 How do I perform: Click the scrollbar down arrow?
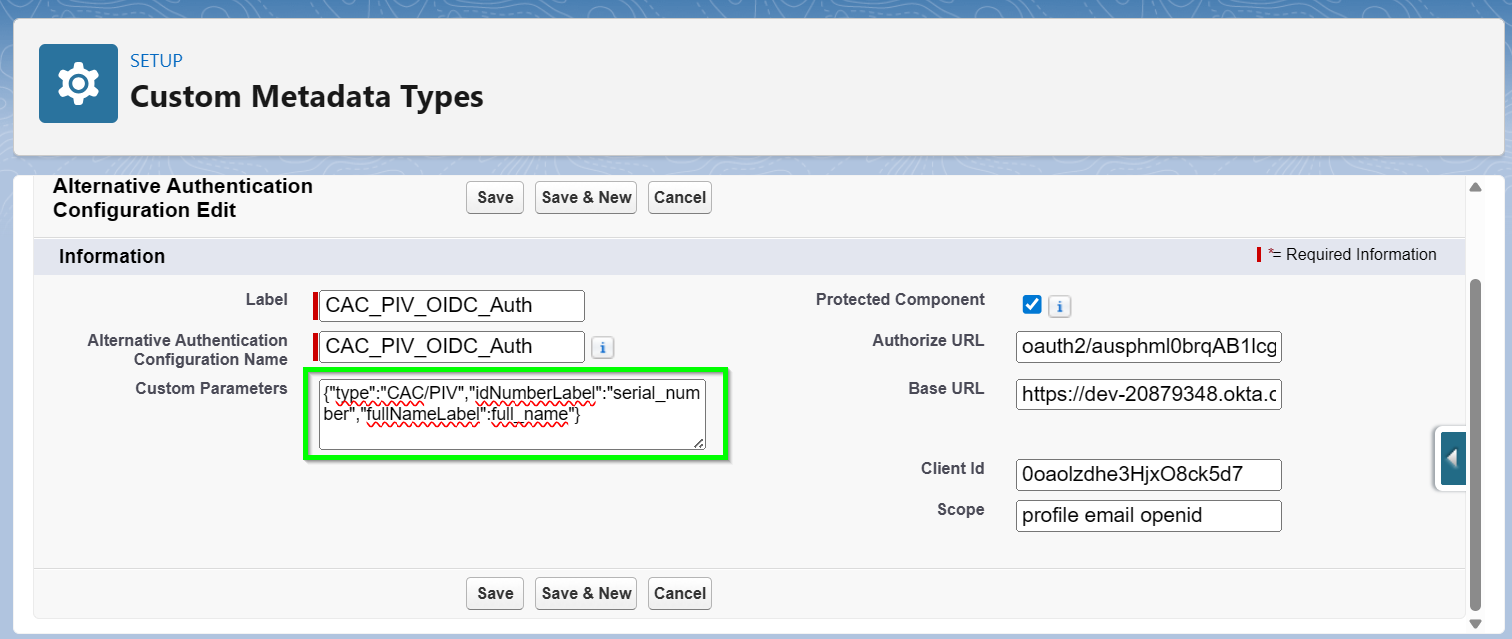[x=1474, y=621]
